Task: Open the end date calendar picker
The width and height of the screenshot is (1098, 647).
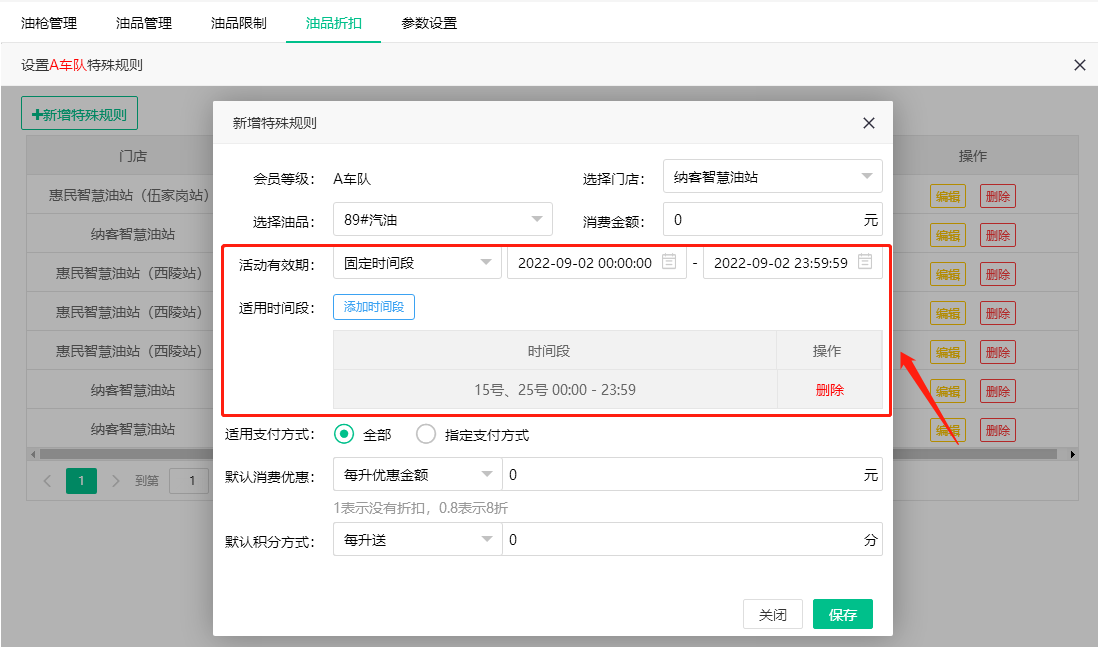Action: [863, 262]
